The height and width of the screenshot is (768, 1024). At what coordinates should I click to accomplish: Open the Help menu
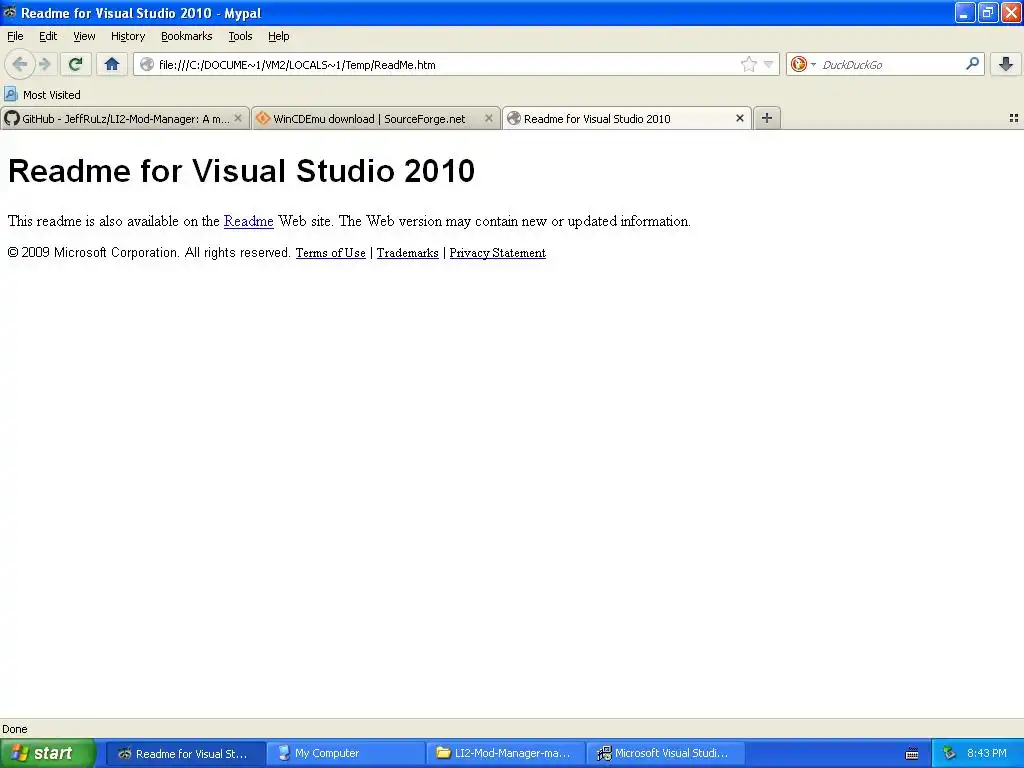(279, 36)
